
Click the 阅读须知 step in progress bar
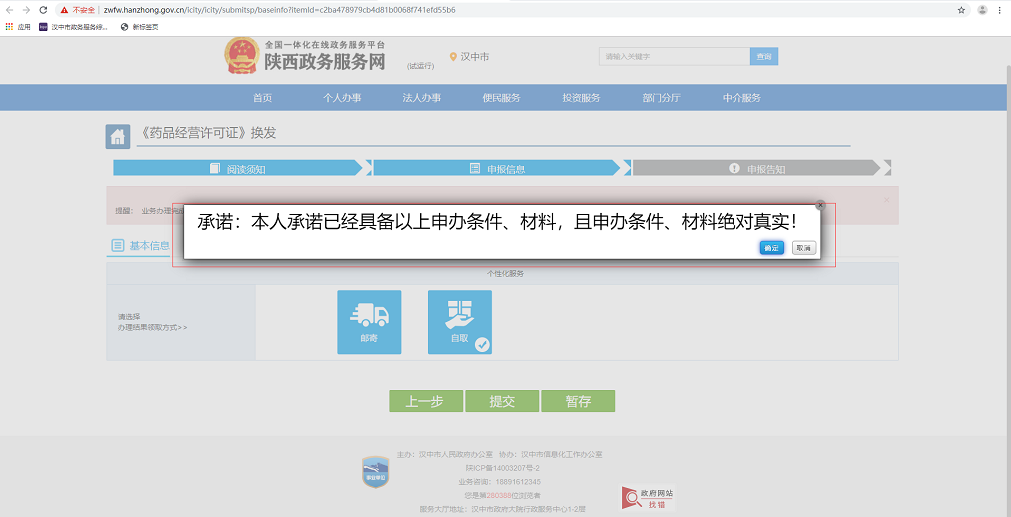pyautogui.click(x=238, y=168)
